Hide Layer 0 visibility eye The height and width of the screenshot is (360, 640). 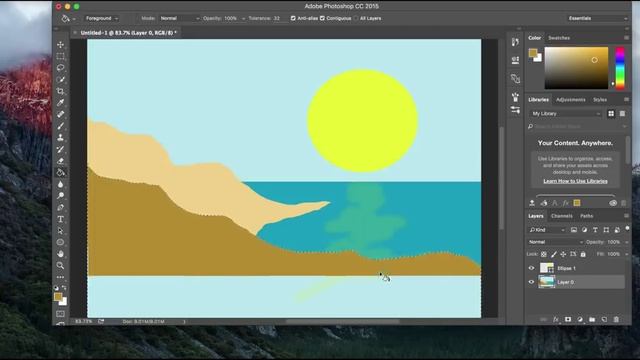531,282
